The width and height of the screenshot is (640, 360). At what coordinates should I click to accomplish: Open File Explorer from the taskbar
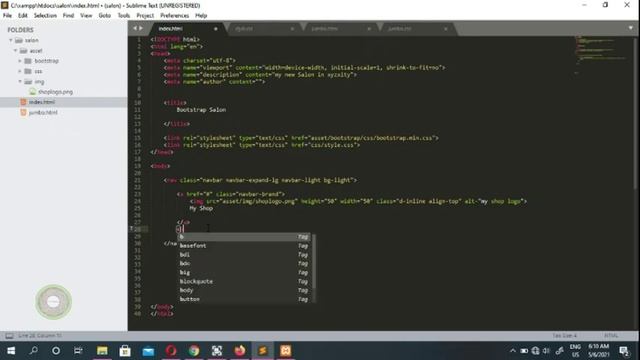[x=102, y=351]
